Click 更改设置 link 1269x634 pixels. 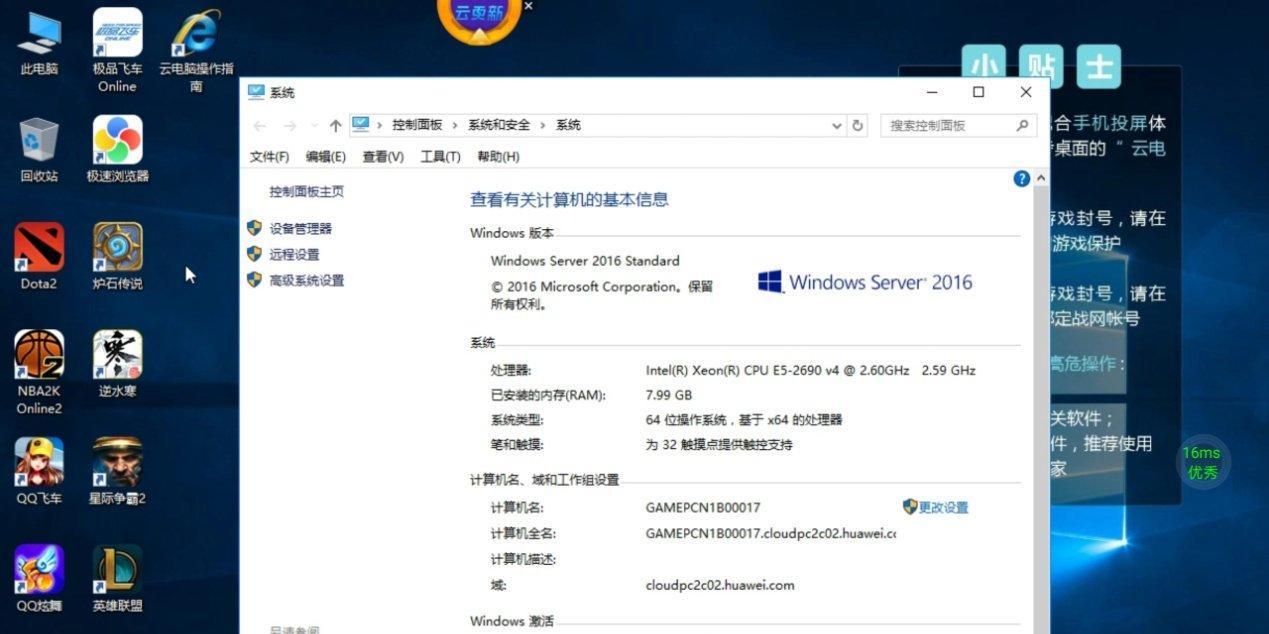[943, 507]
